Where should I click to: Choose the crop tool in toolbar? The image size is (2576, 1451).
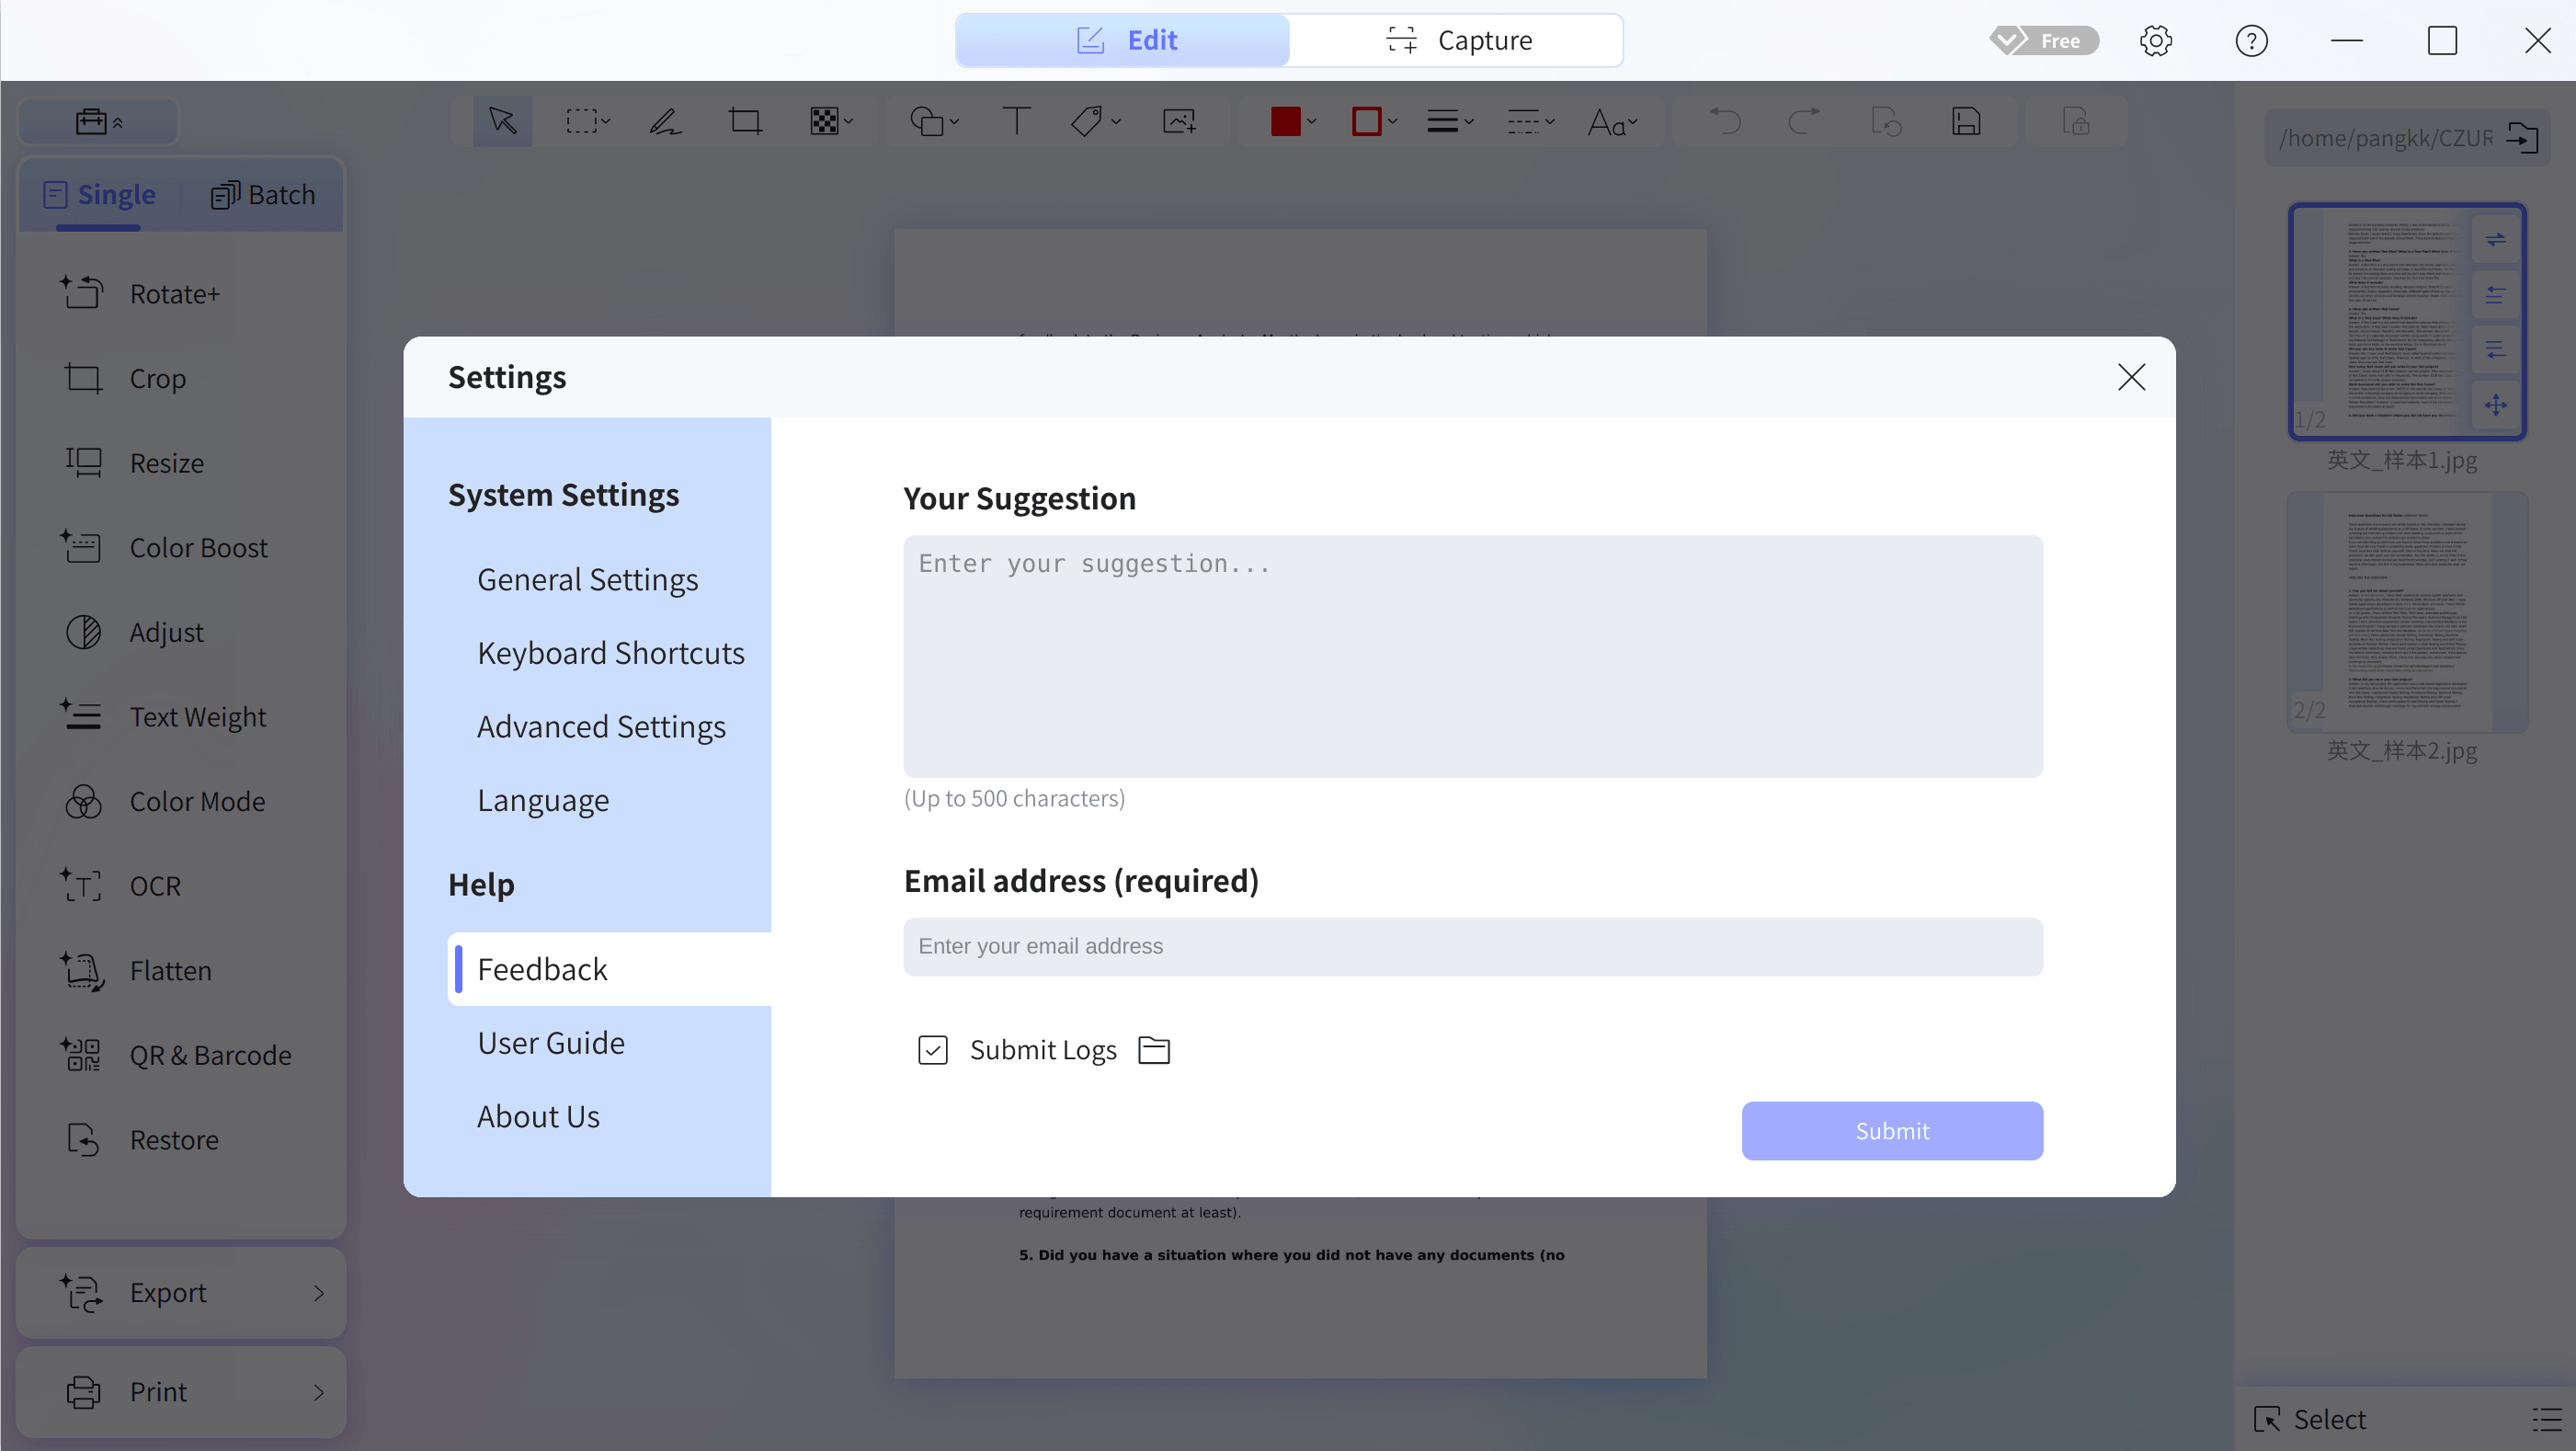[745, 121]
